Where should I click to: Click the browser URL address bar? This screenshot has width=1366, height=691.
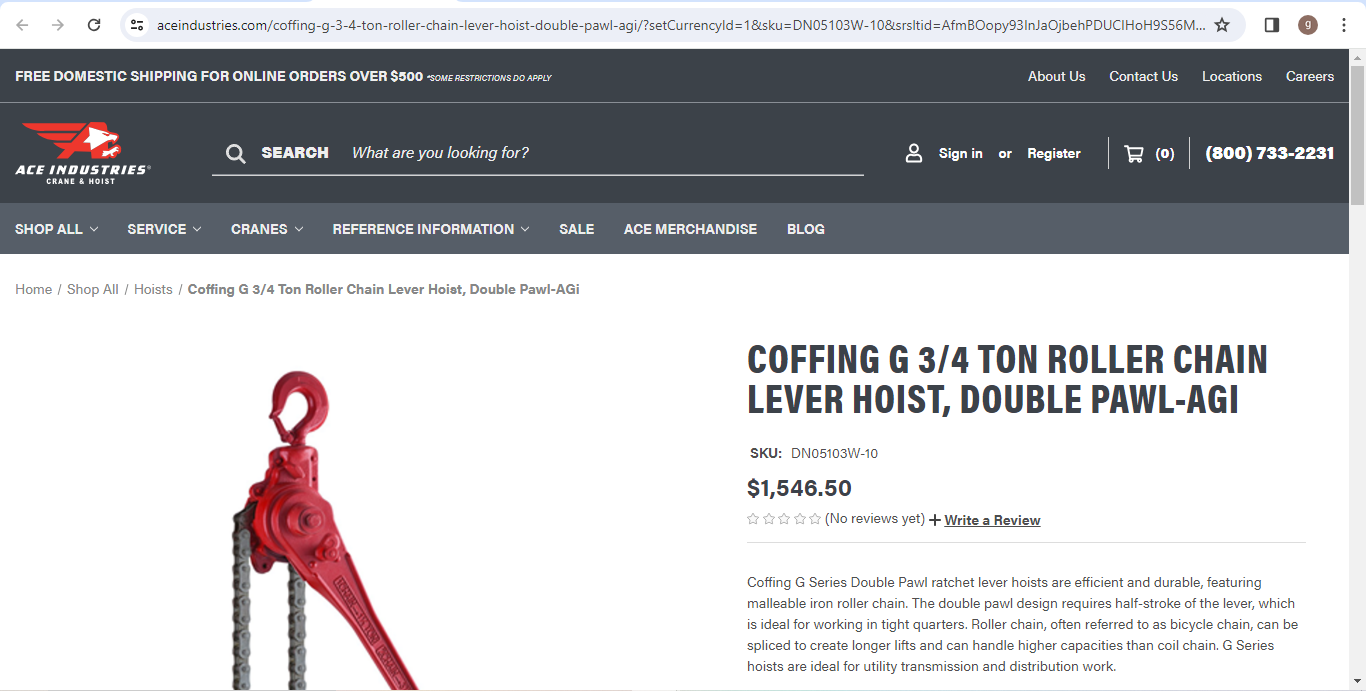point(680,25)
